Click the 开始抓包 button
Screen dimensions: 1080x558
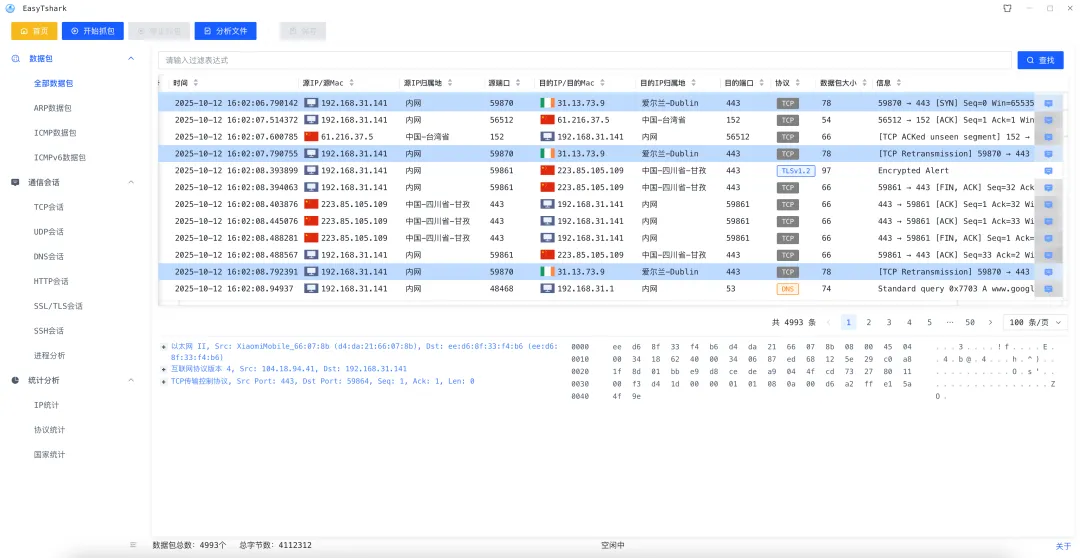click(93, 31)
